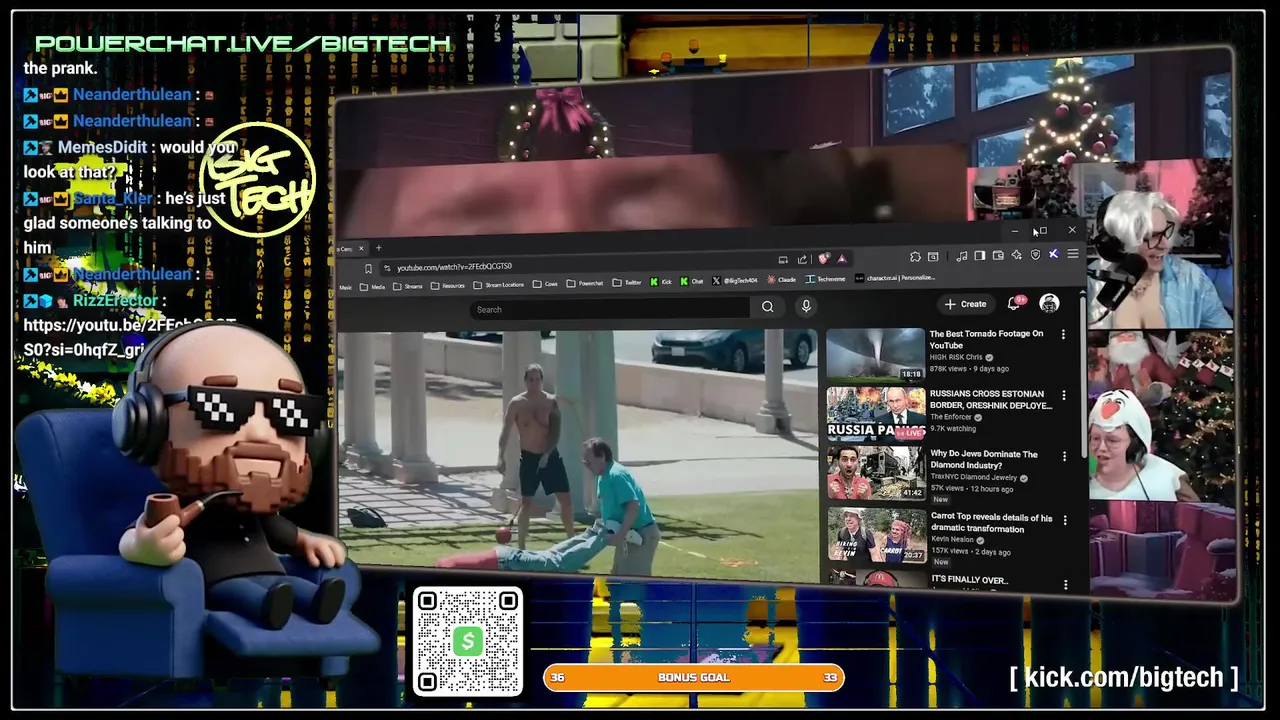Screen dimensions: 1280x720
Task: Click HIGH RISK Chris channel name
Action: pos(957,357)
